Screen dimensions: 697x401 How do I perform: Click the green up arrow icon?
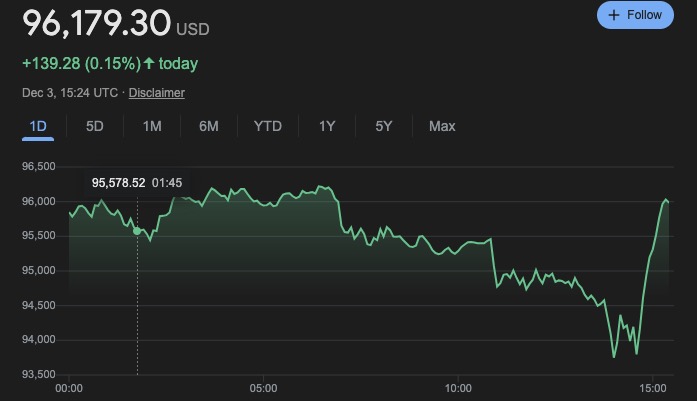point(149,64)
